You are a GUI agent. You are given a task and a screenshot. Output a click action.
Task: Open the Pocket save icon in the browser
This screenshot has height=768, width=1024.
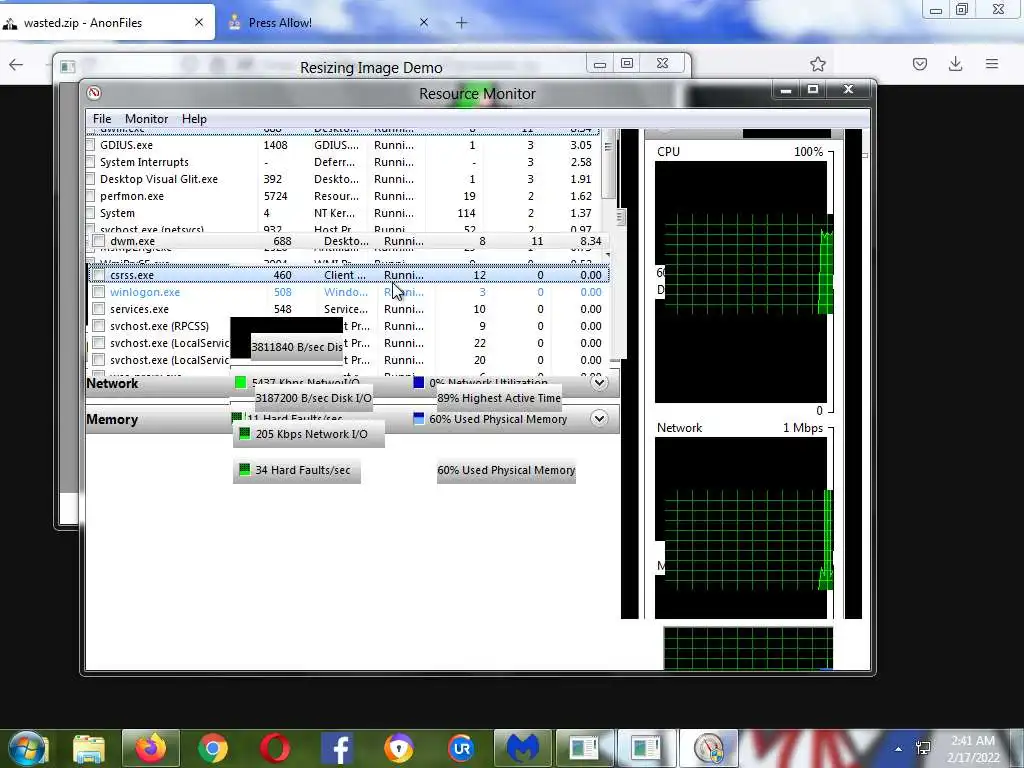(920, 64)
